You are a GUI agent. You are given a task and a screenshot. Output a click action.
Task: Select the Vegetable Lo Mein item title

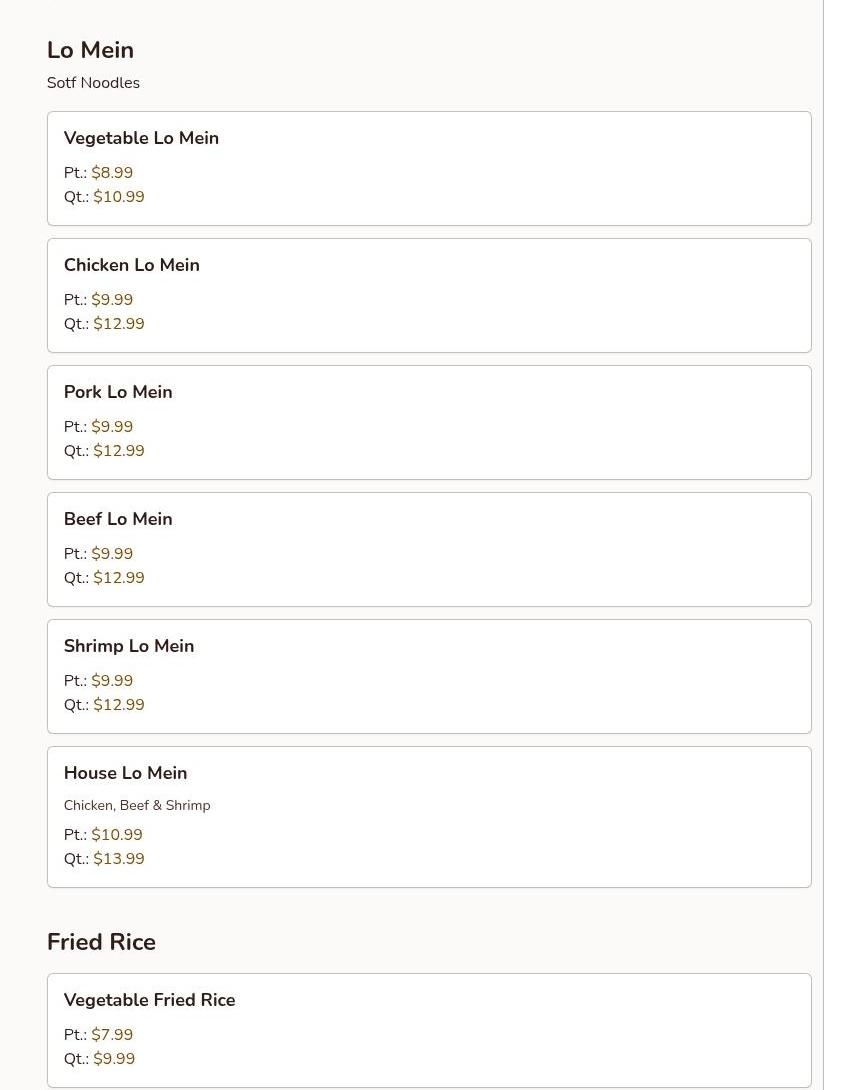(141, 138)
